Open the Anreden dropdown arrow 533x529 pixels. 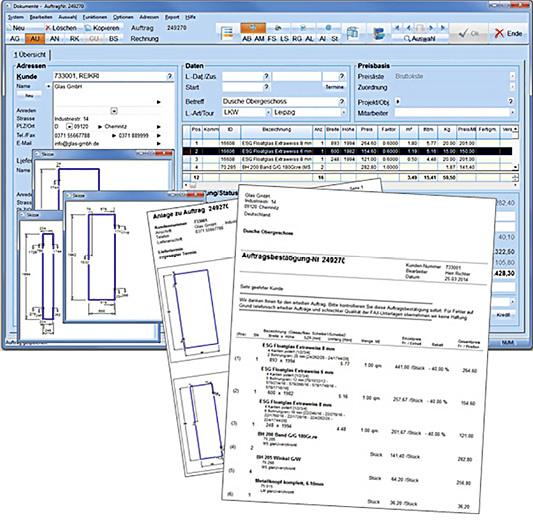(114, 111)
